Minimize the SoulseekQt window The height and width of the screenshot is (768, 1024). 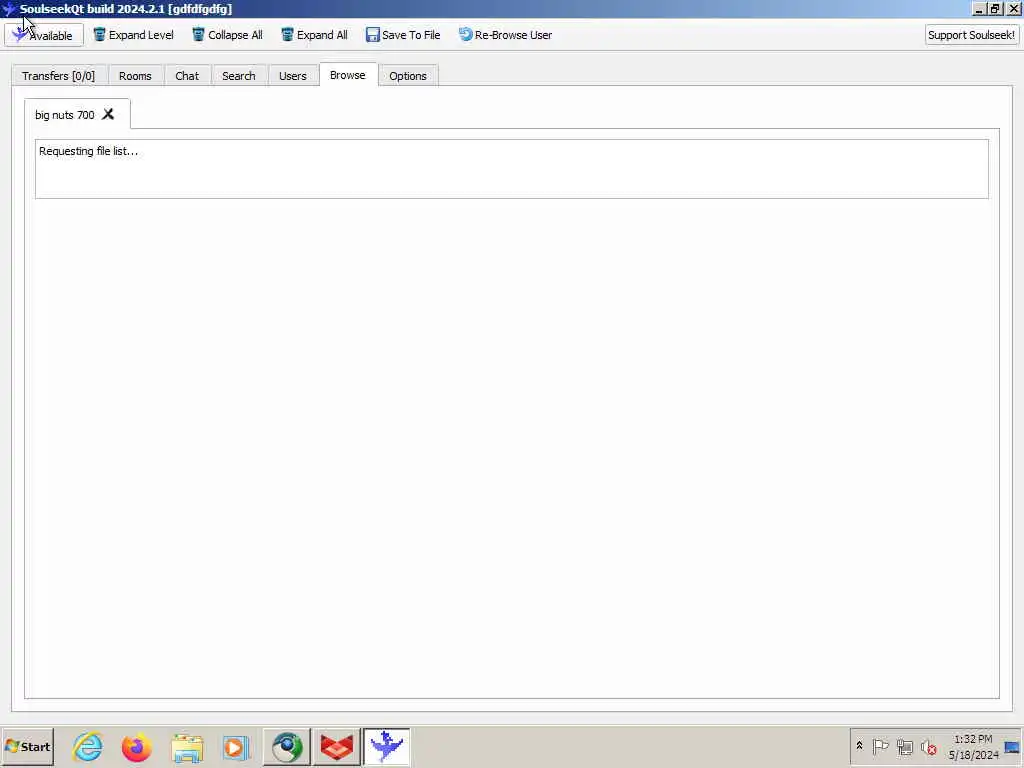click(x=979, y=9)
